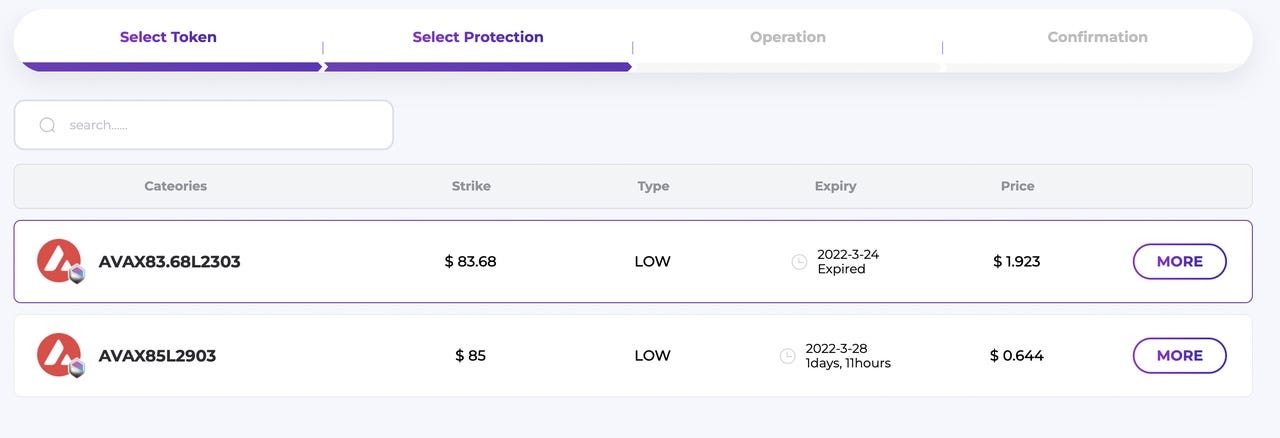Sort by the Expiry column header
This screenshot has width=1280, height=438.
click(x=835, y=186)
